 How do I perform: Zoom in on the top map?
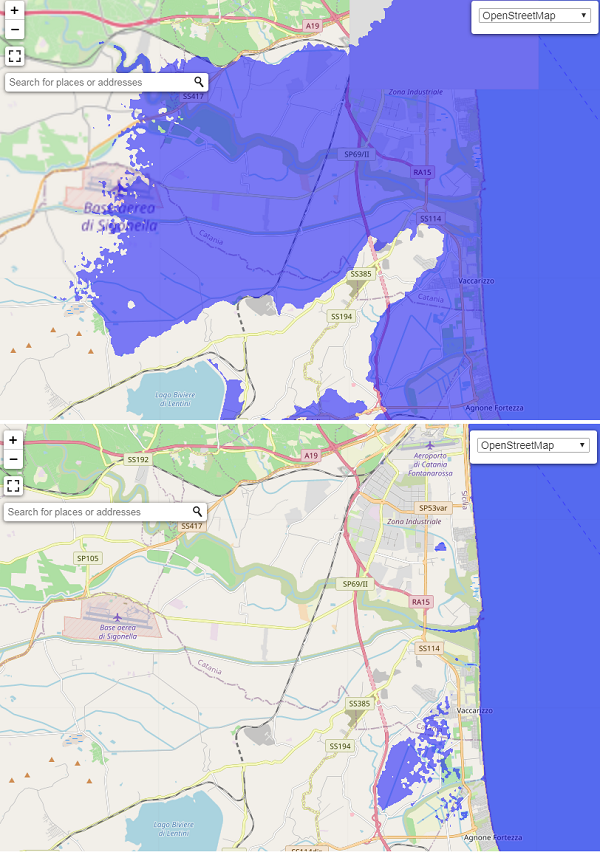(x=14, y=10)
